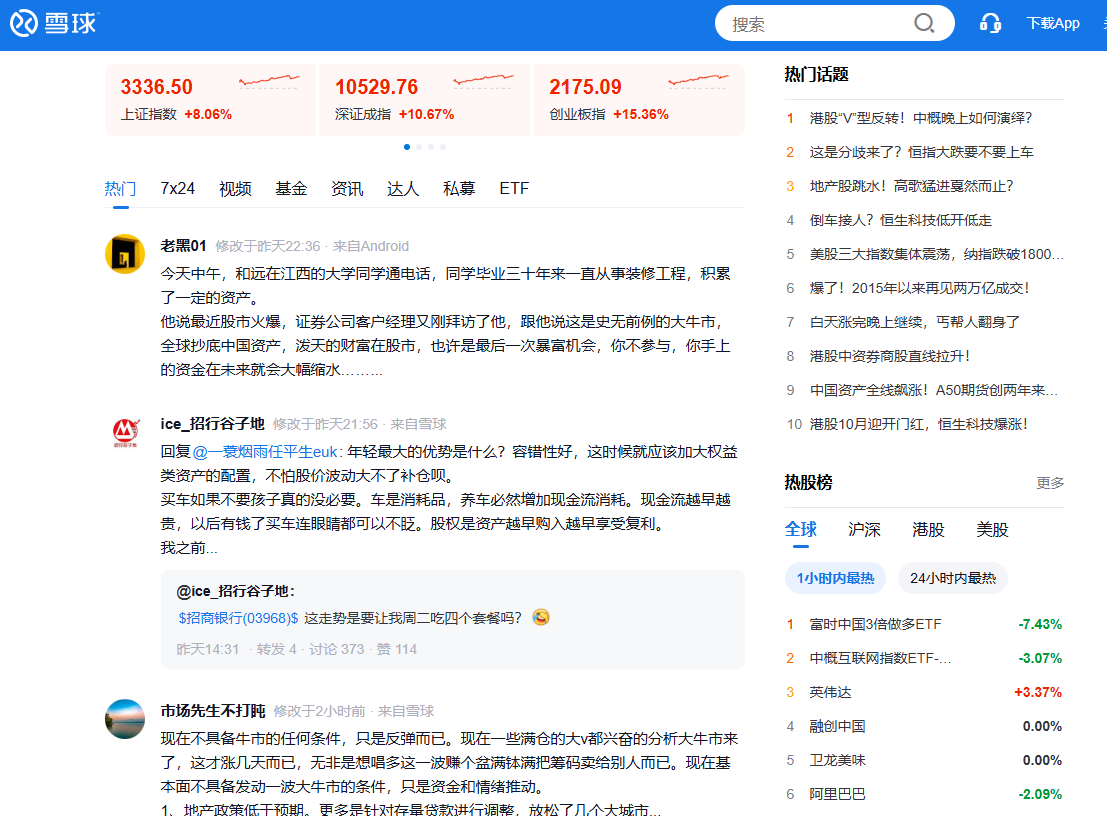Switch to the 达人 tab

(x=402, y=188)
